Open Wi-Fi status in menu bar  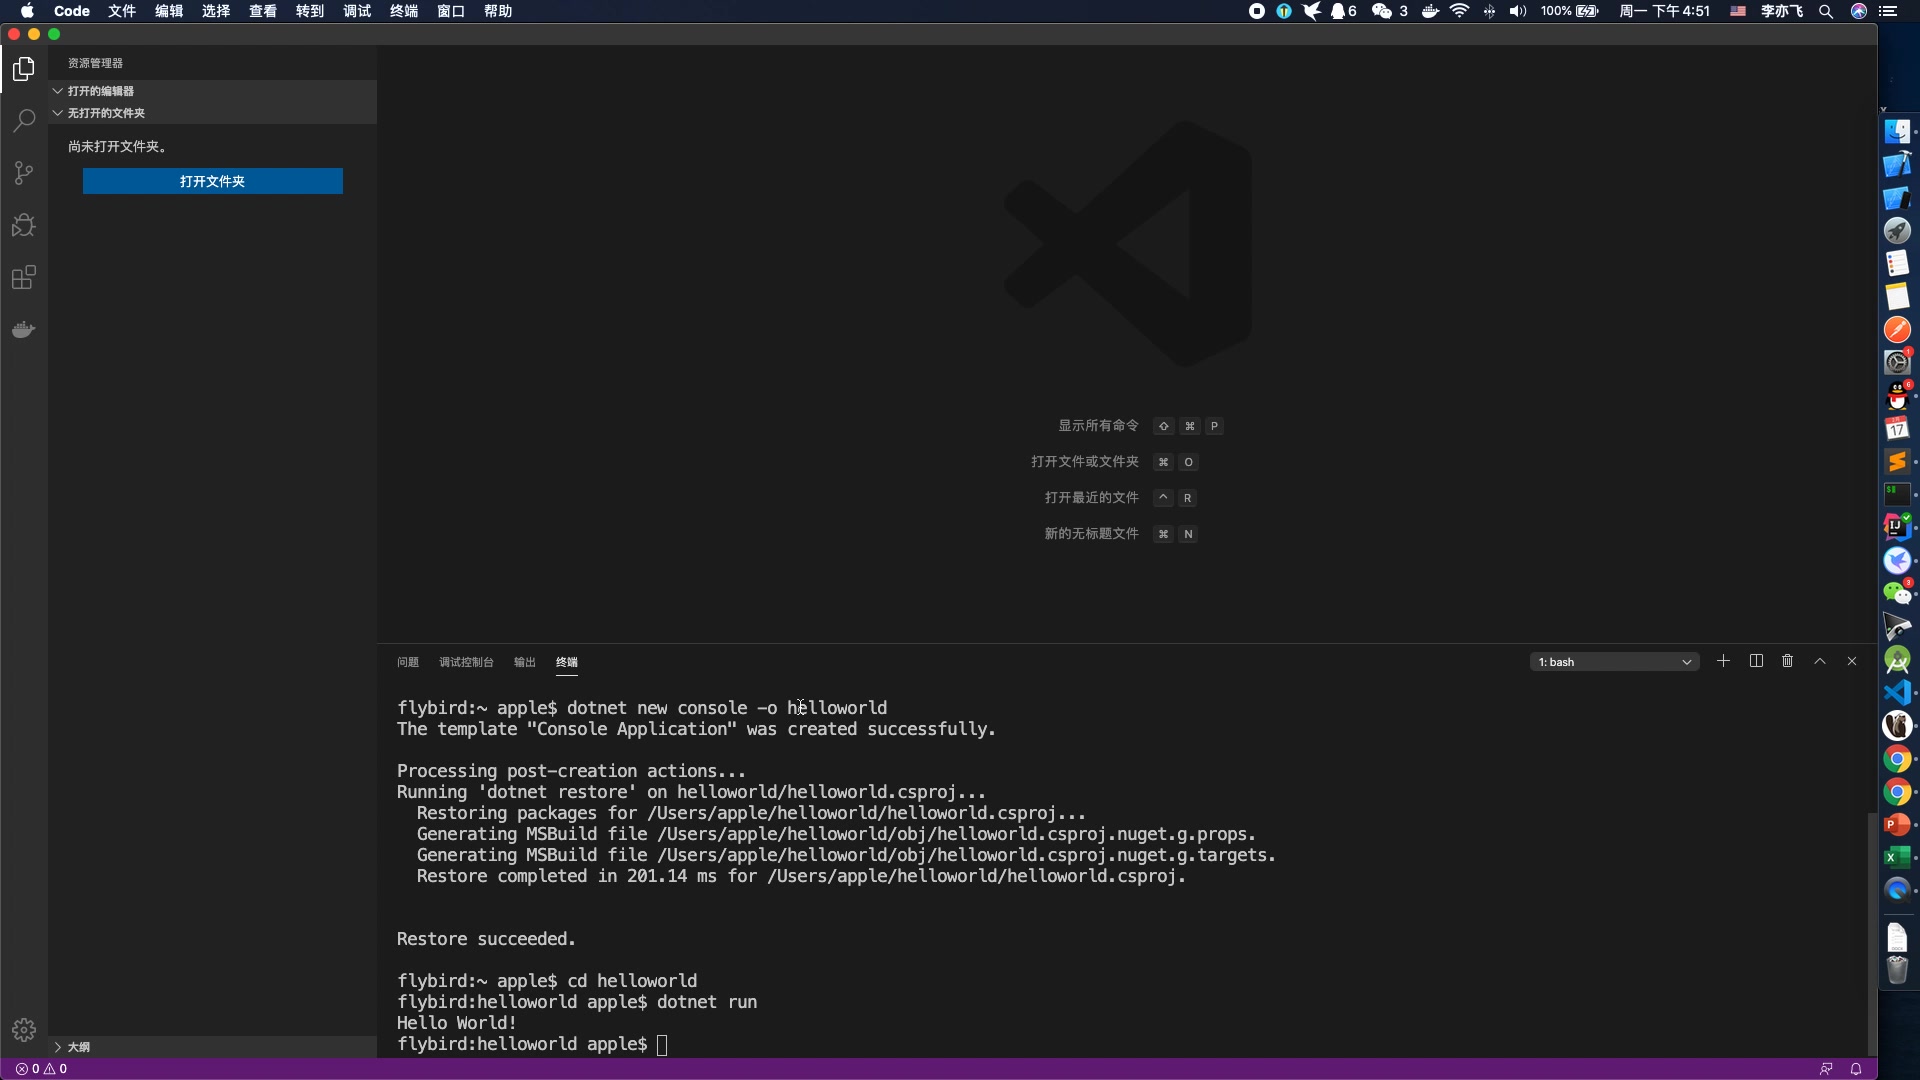click(x=1460, y=11)
